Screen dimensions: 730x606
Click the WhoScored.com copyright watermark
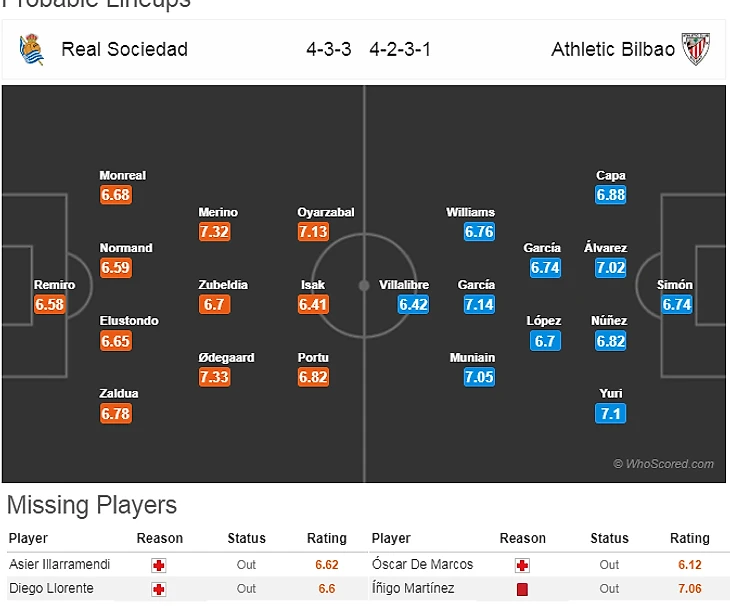(664, 464)
